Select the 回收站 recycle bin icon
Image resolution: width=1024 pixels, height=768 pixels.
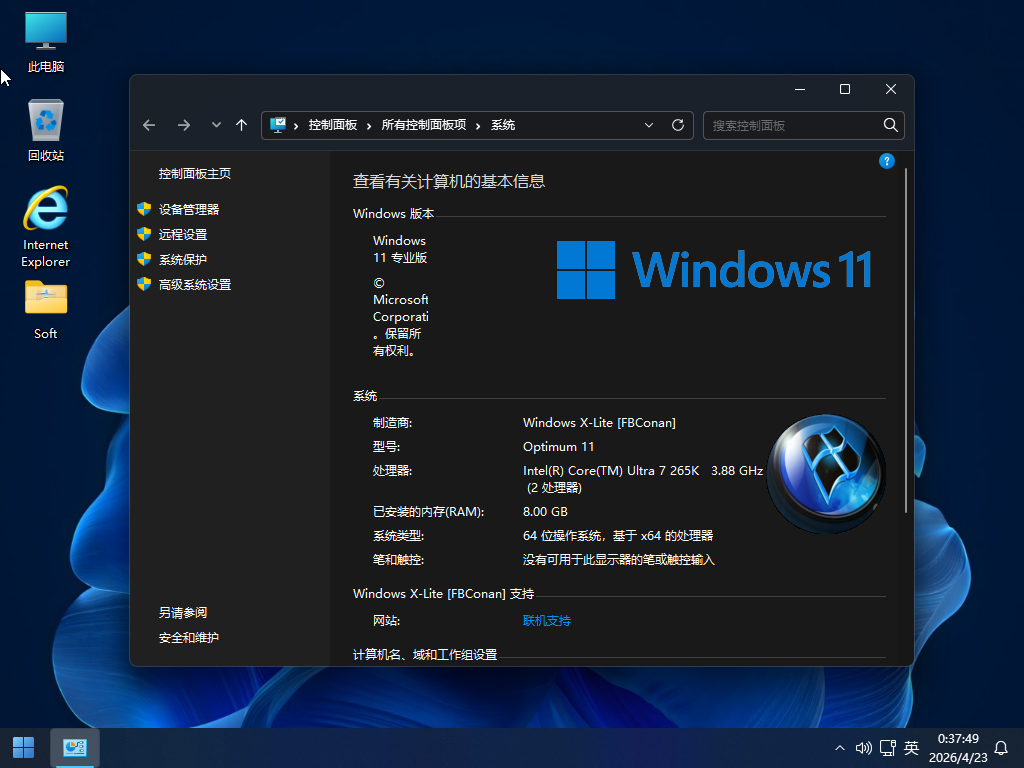click(46, 130)
